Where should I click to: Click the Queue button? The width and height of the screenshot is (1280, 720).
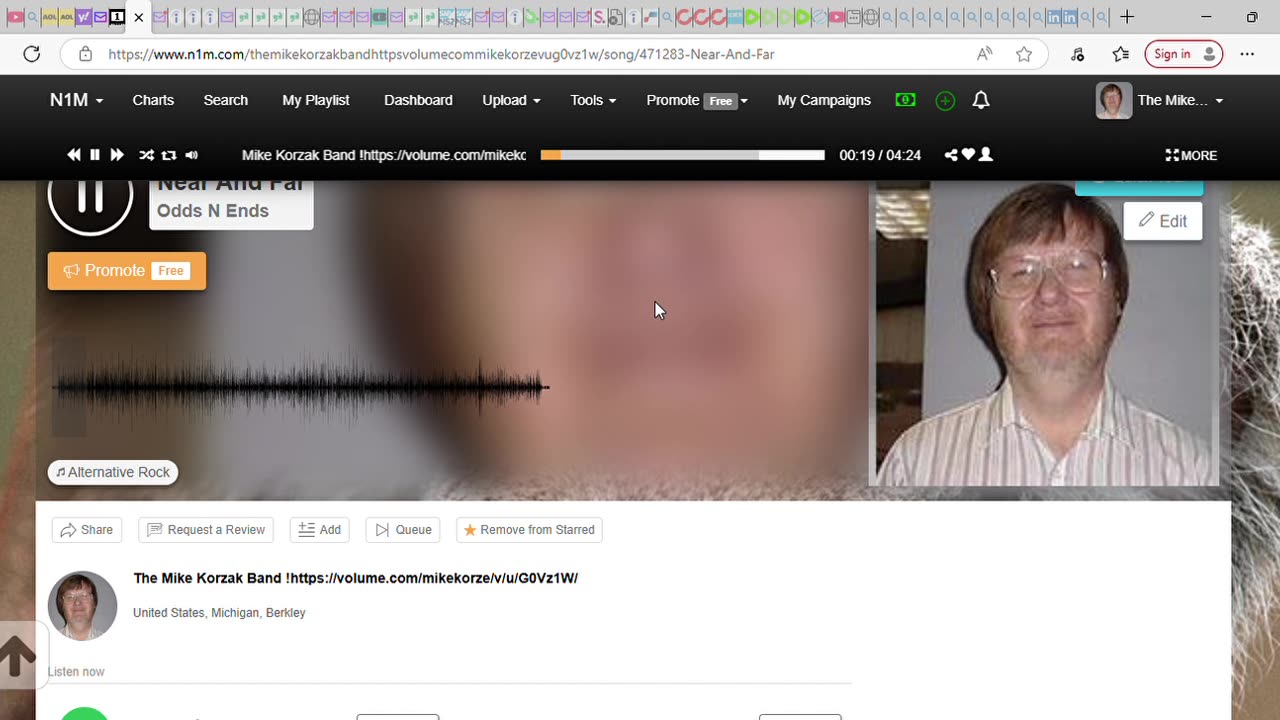click(403, 530)
